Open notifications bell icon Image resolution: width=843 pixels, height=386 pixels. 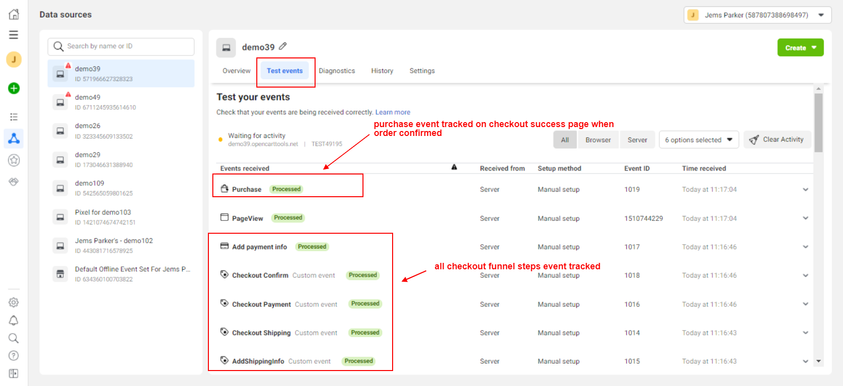(x=14, y=320)
